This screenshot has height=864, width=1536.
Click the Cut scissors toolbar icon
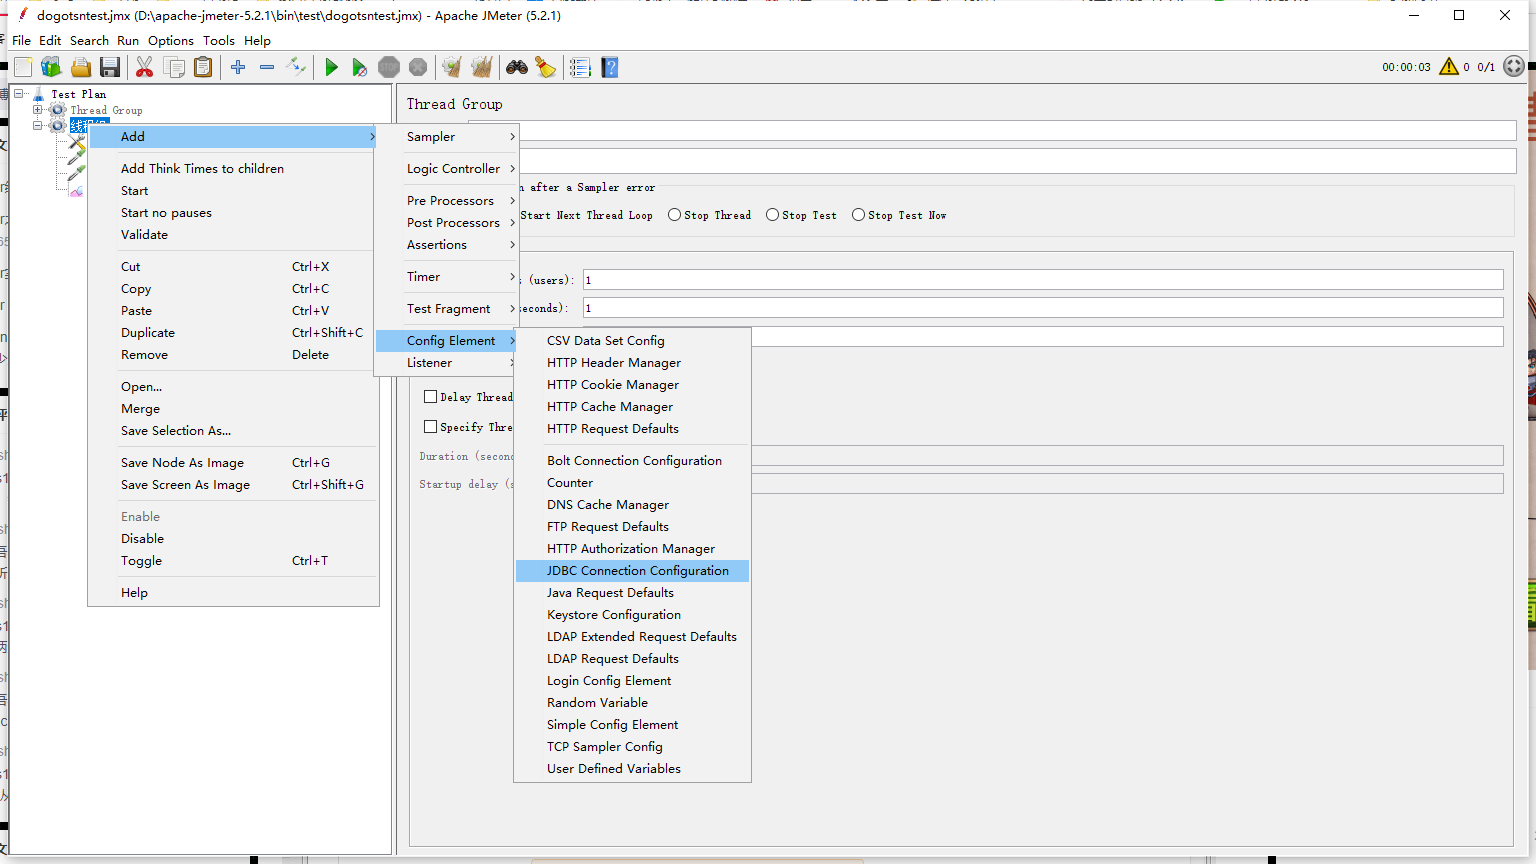point(145,67)
